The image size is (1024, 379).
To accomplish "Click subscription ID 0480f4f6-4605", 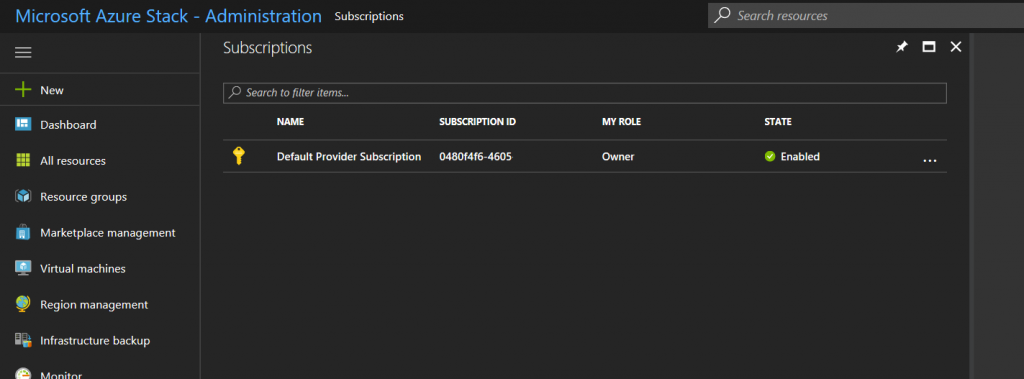I will [x=476, y=157].
